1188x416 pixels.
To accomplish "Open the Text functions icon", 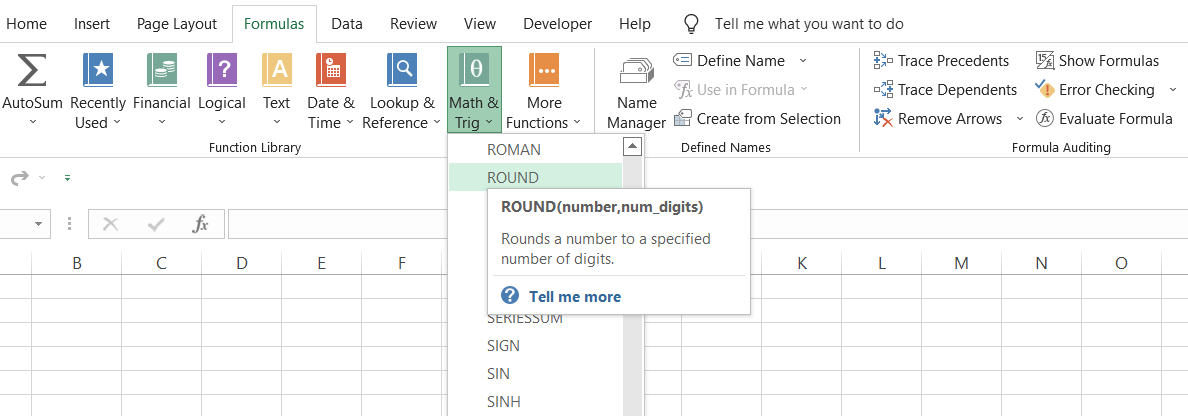I will 276,72.
